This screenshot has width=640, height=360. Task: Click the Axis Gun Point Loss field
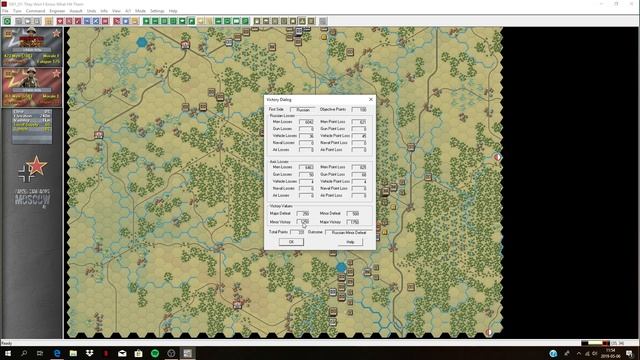pyautogui.click(x=359, y=174)
